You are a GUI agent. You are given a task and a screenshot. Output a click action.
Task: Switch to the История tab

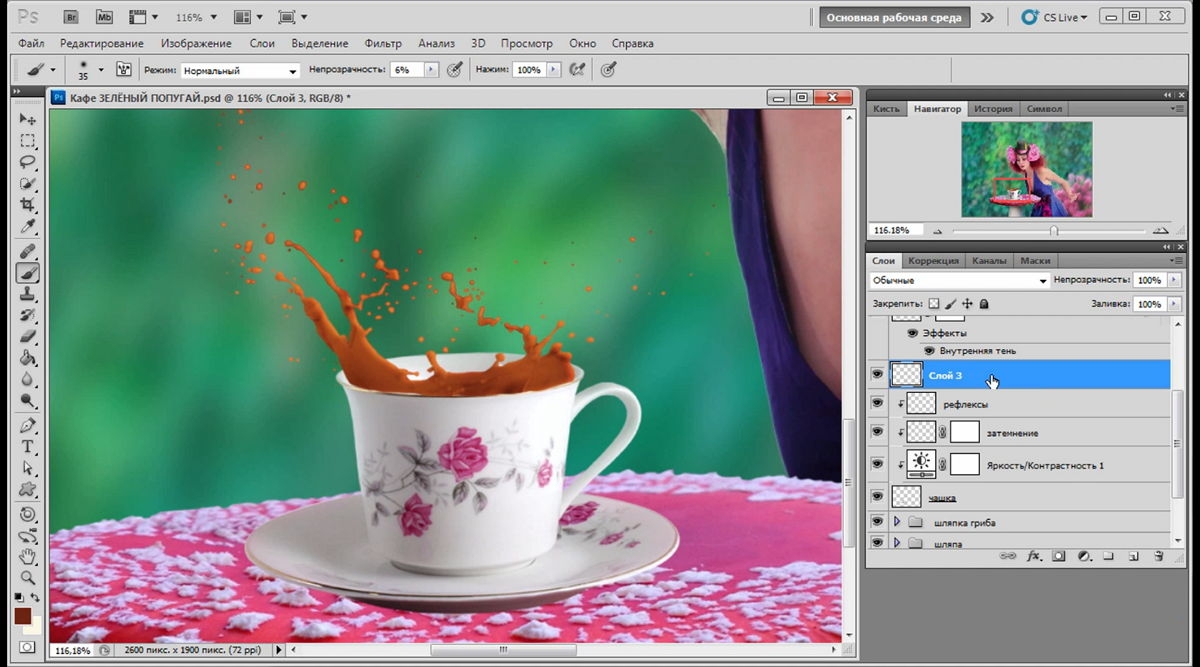(x=994, y=108)
